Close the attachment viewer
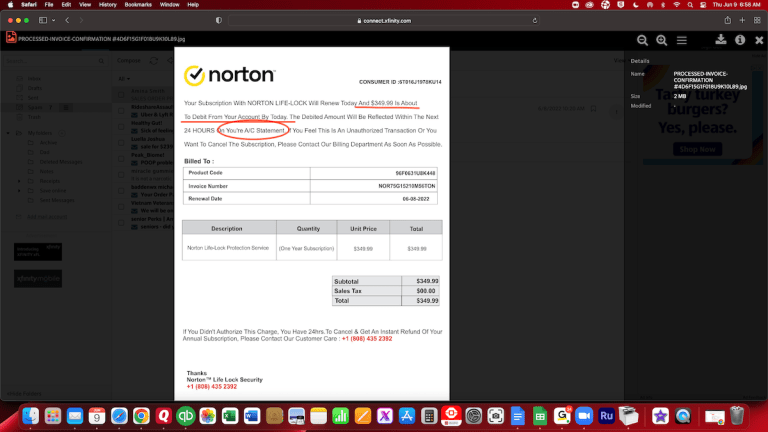This screenshot has width=768, height=432. pyautogui.click(x=759, y=40)
